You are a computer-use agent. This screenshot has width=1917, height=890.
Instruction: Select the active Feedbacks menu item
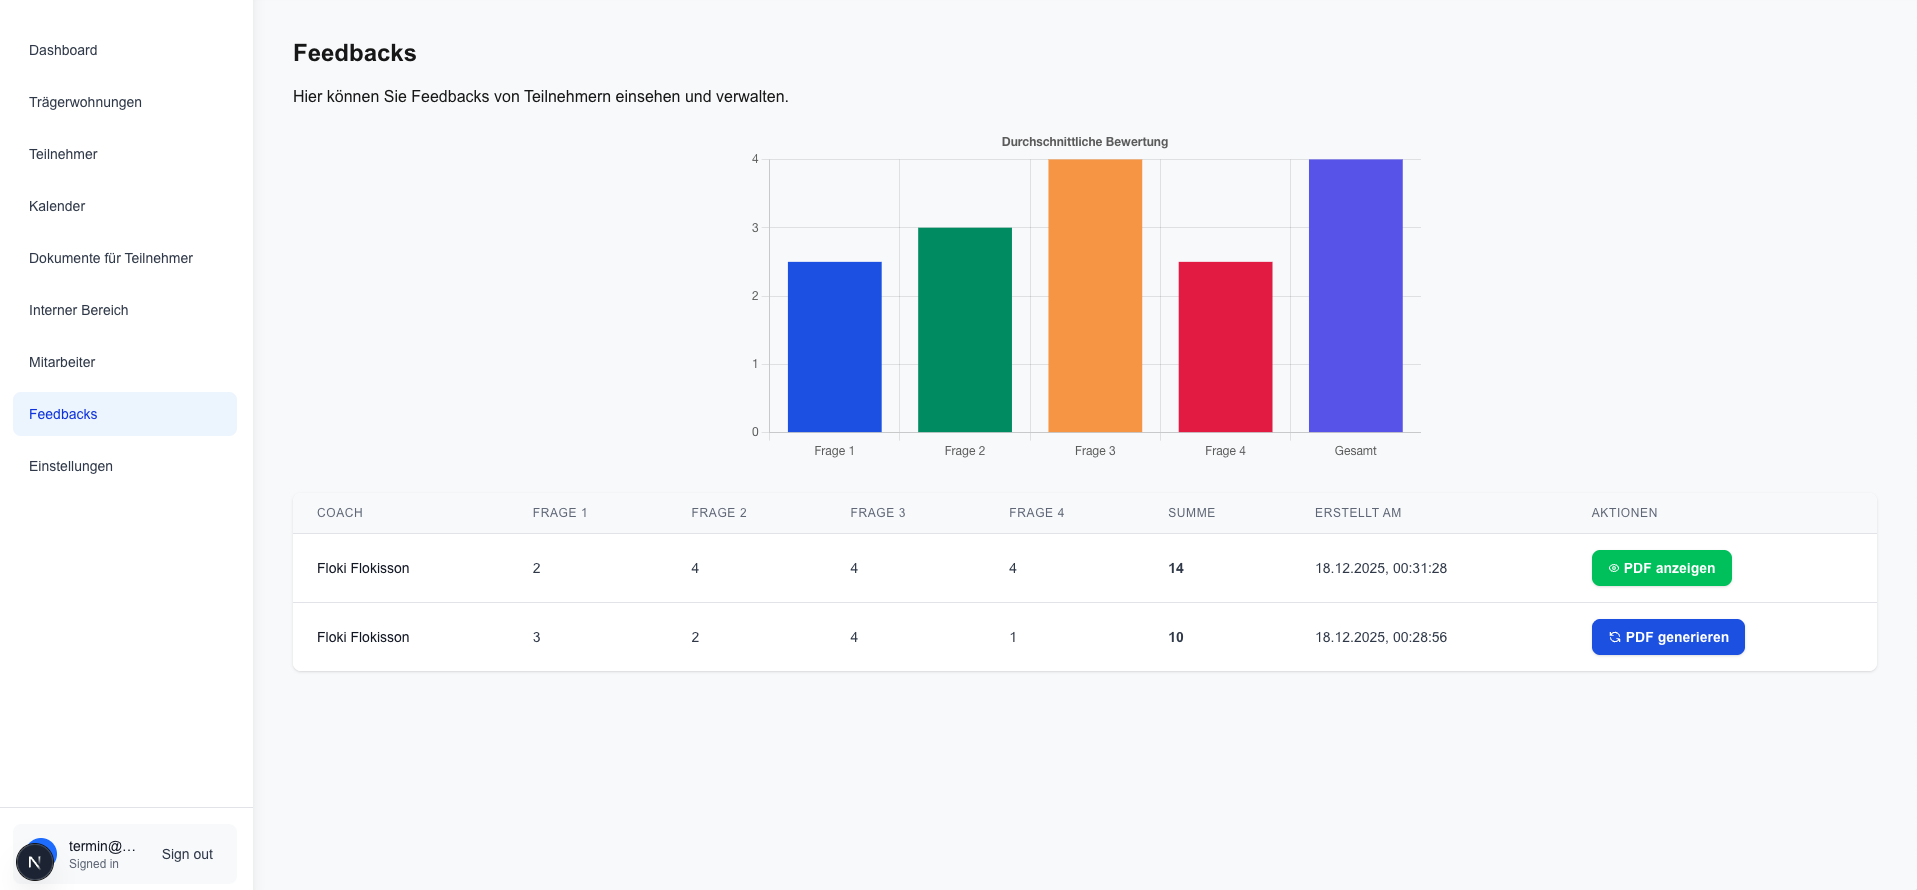click(63, 414)
